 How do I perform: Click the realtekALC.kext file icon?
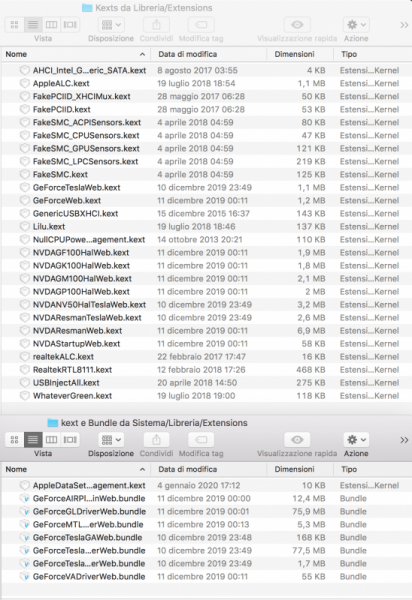25,357
